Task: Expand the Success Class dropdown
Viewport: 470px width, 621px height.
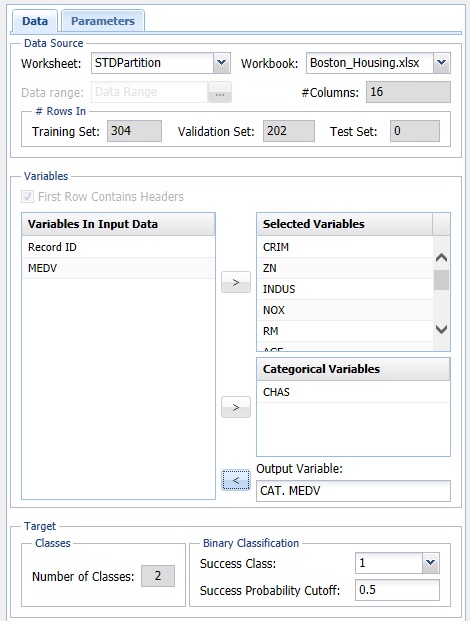Action: point(430,563)
